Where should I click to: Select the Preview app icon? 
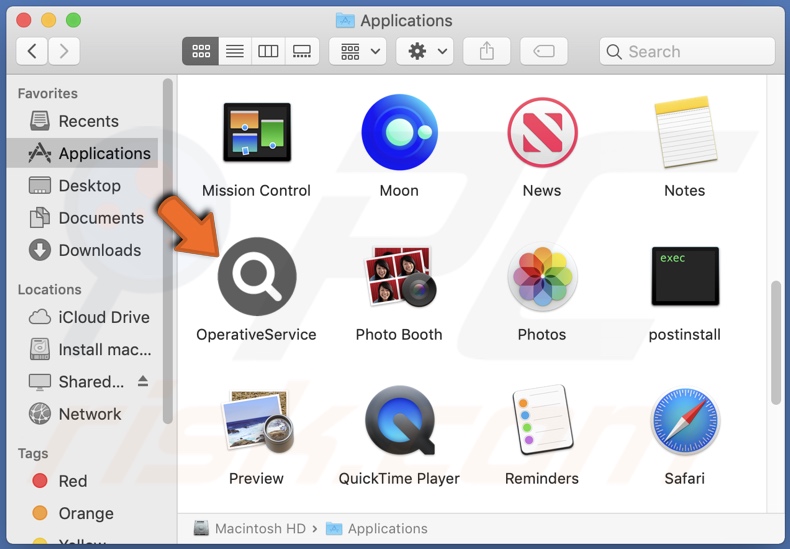click(x=257, y=421)
